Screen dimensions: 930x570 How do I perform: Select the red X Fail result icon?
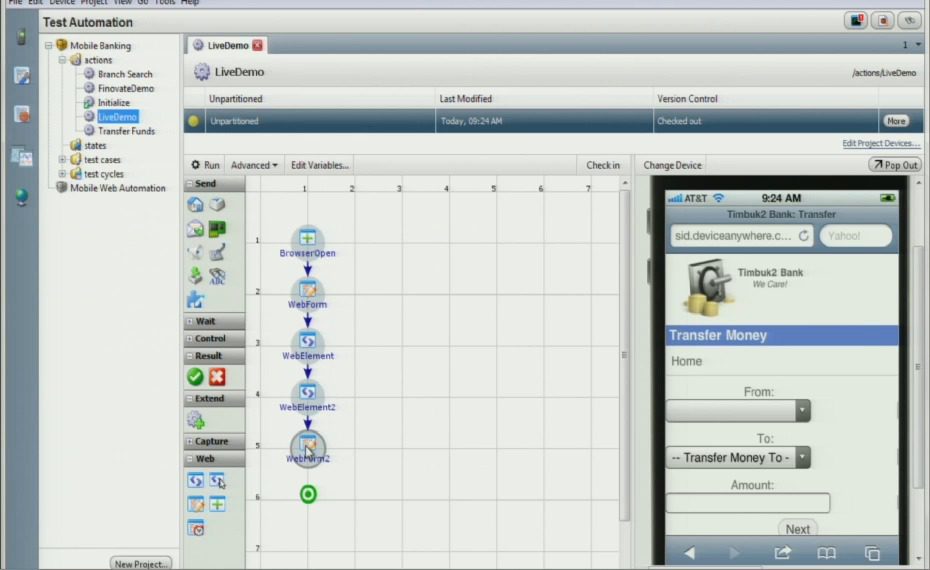pyautogui.click(x=217, y=377)
